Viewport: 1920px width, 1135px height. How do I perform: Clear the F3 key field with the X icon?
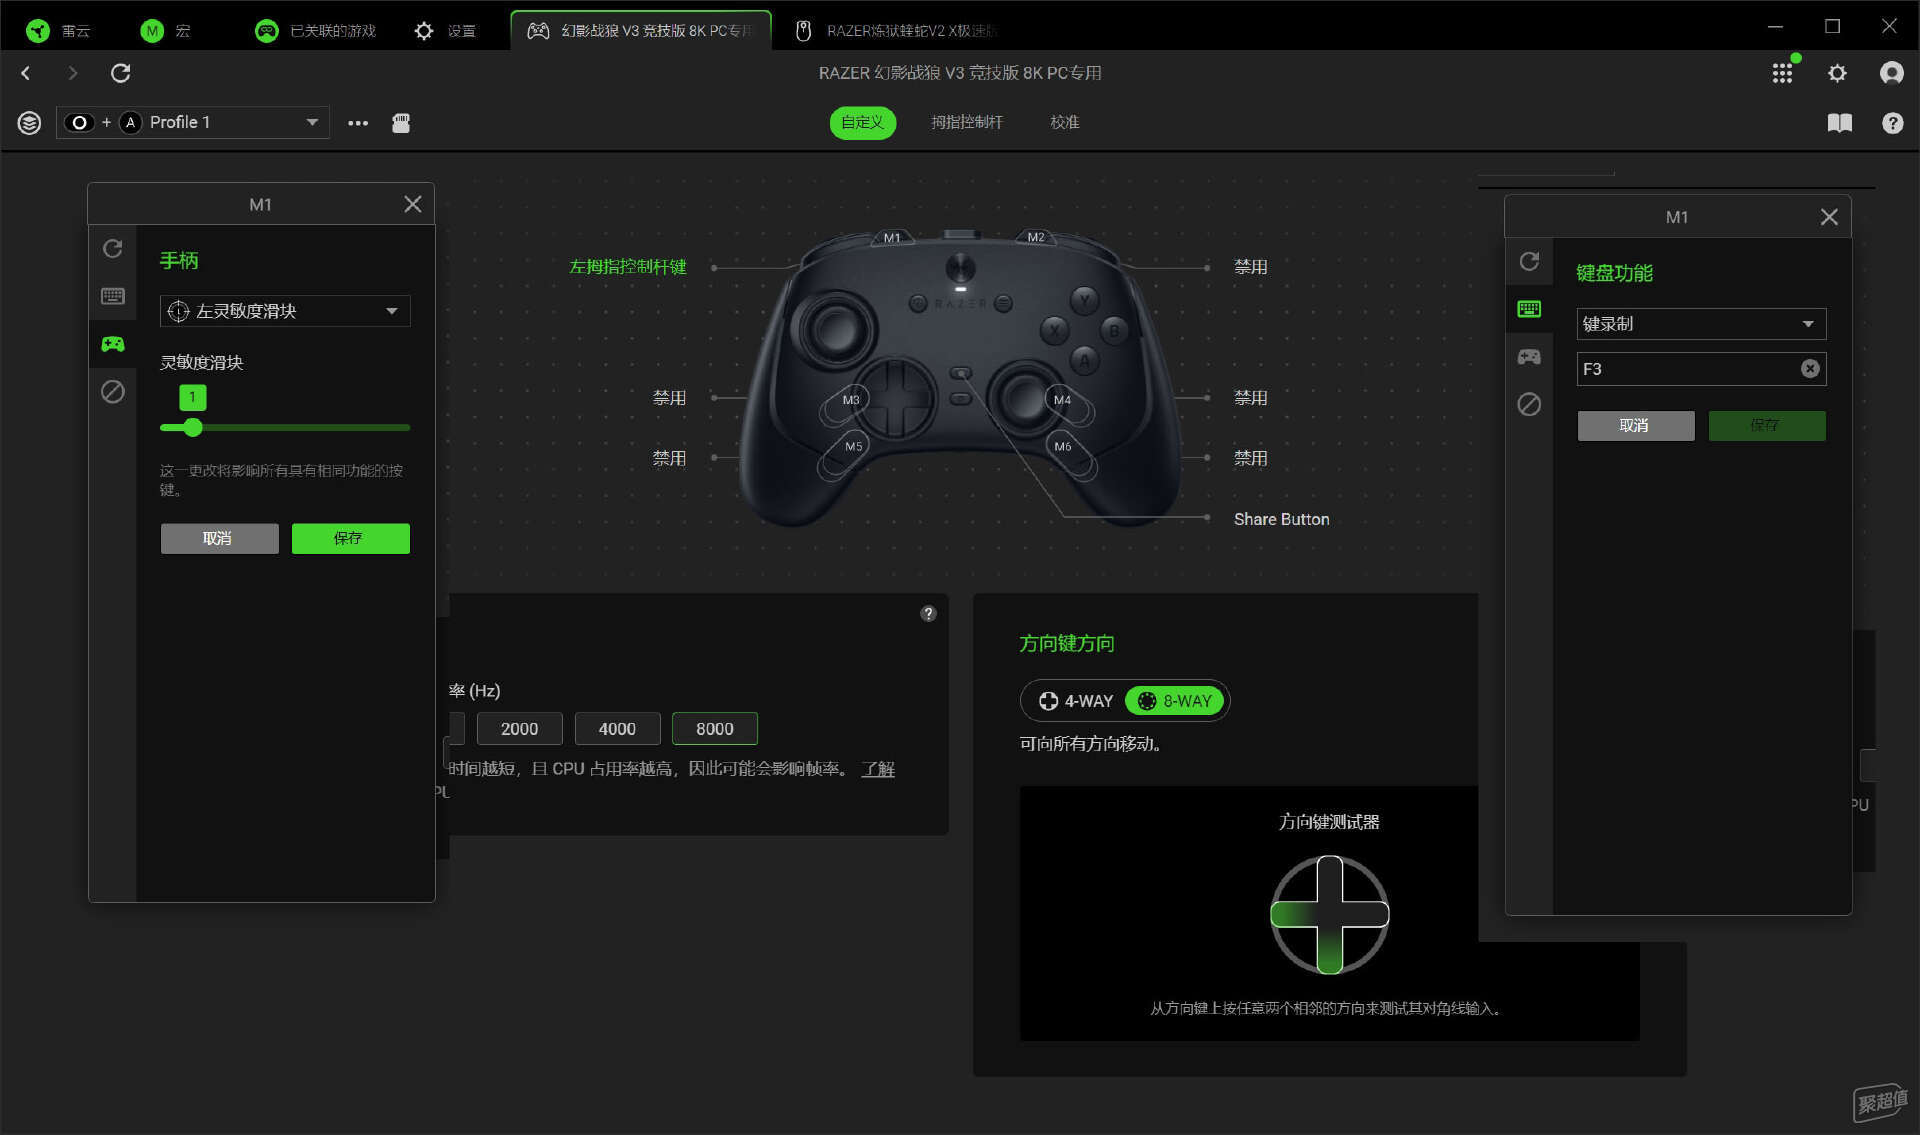(x=1810, y=369)
